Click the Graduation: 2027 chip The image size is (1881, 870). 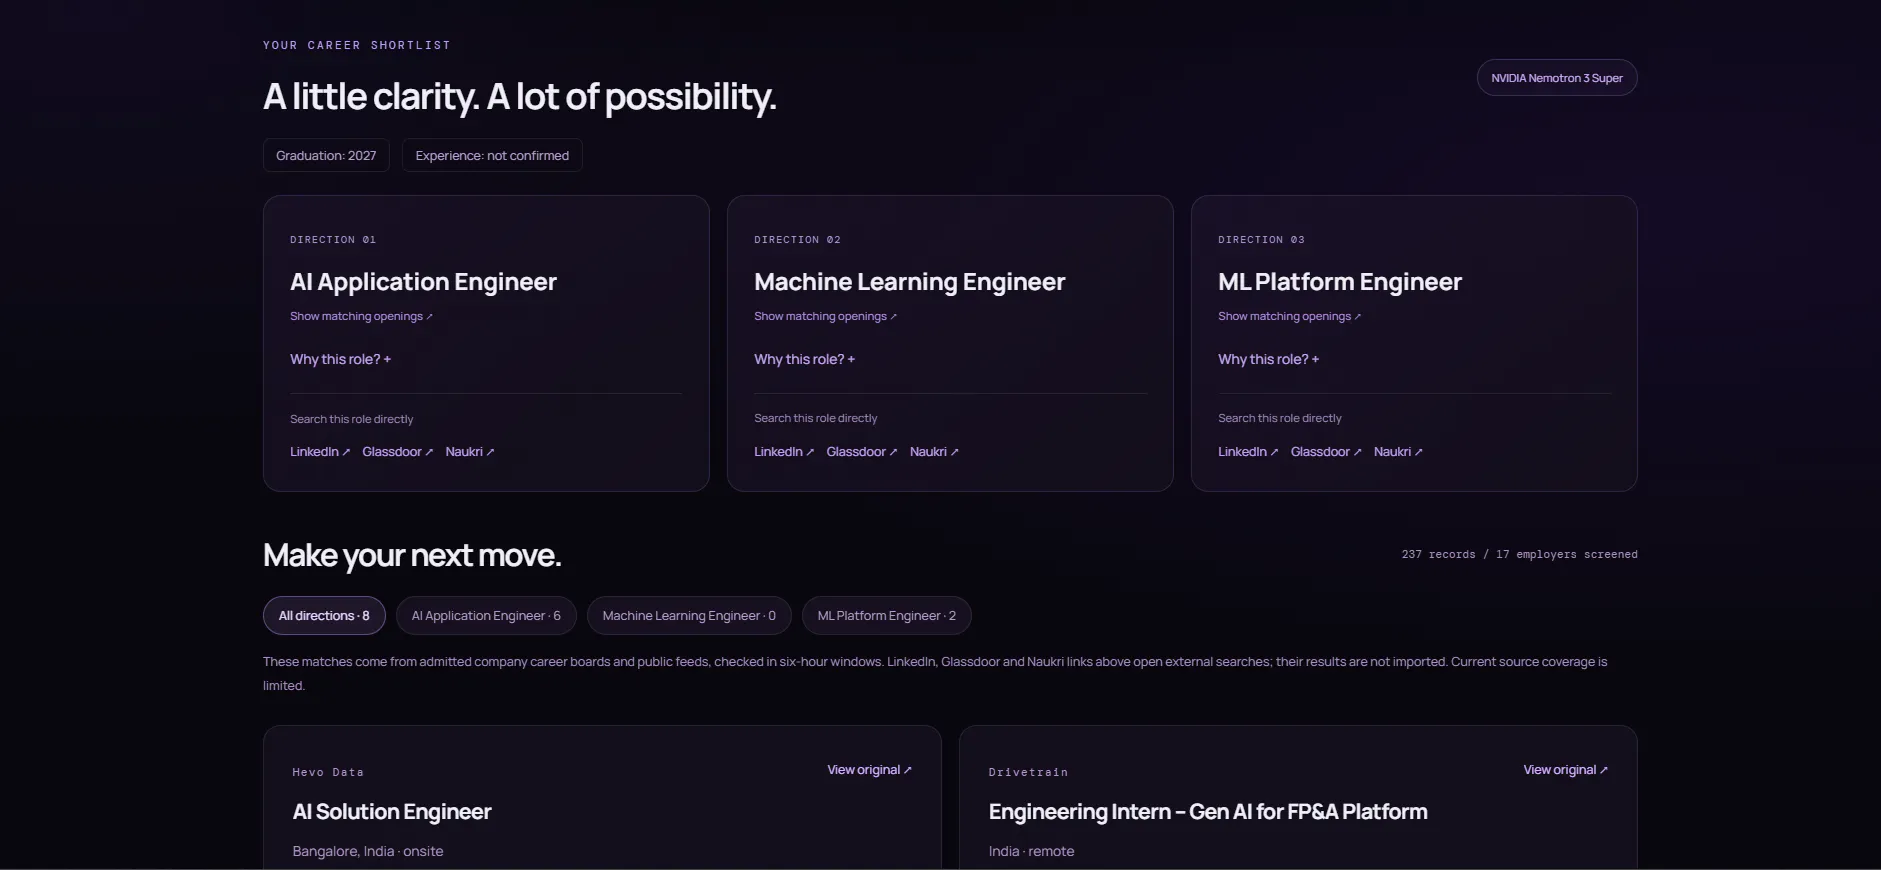click(326, 155)
